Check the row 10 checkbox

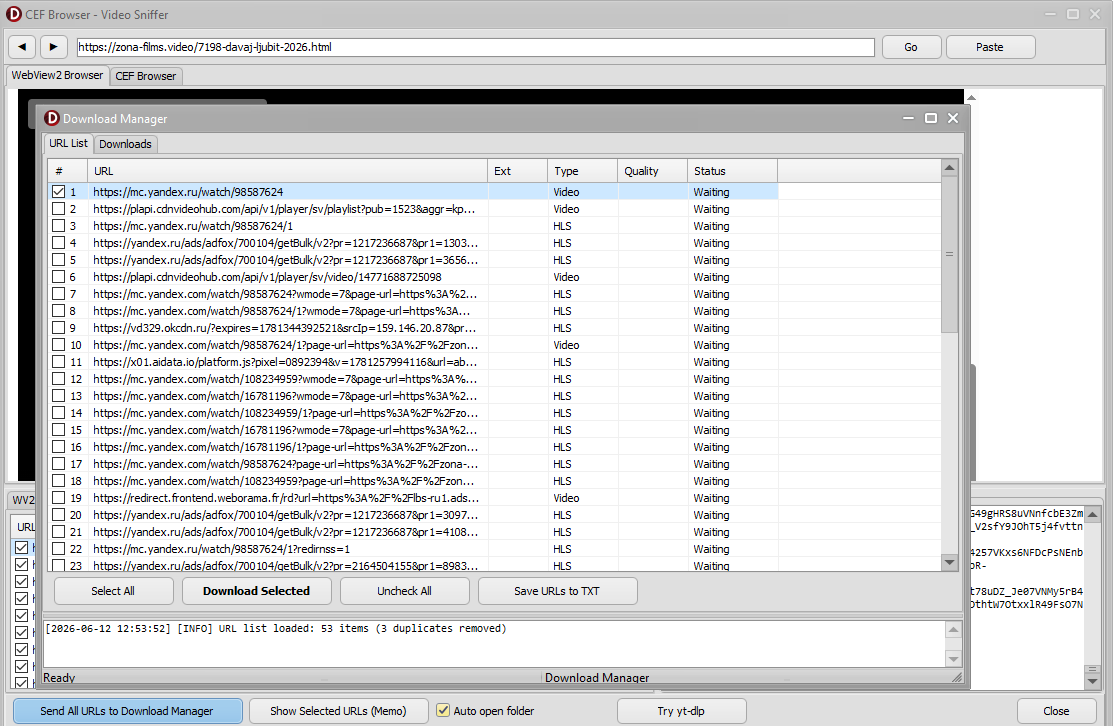[x=58, y=345]
